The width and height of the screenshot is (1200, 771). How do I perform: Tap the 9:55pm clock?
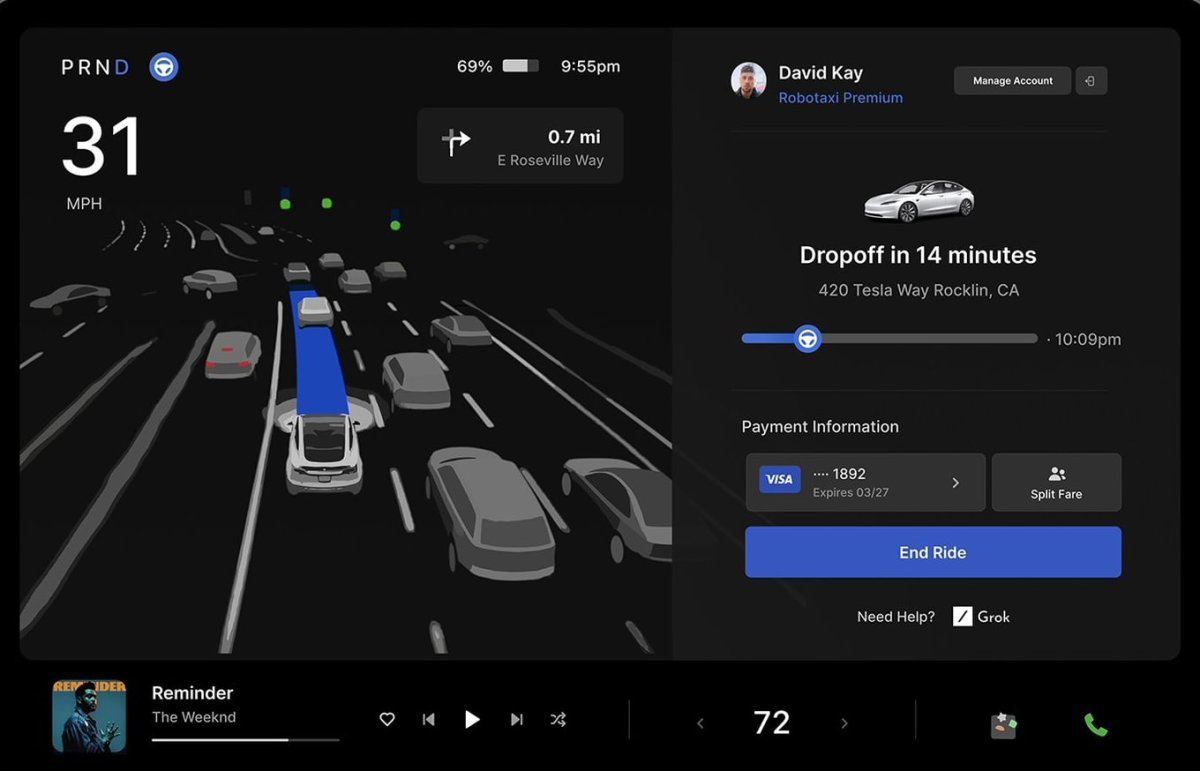590,66
